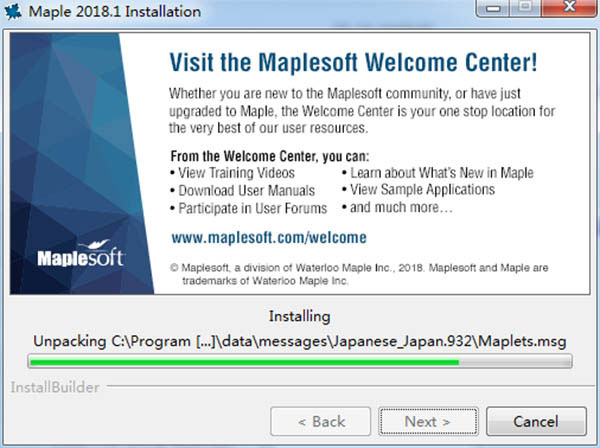The image size is (600, 448).
Task: Click the InstallBuilder label
Action: (55, 387)
